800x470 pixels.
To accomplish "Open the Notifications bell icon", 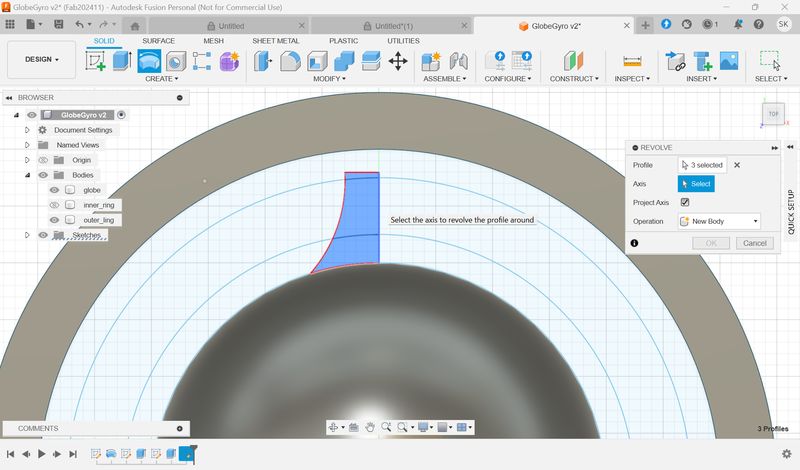I will 738,24.
